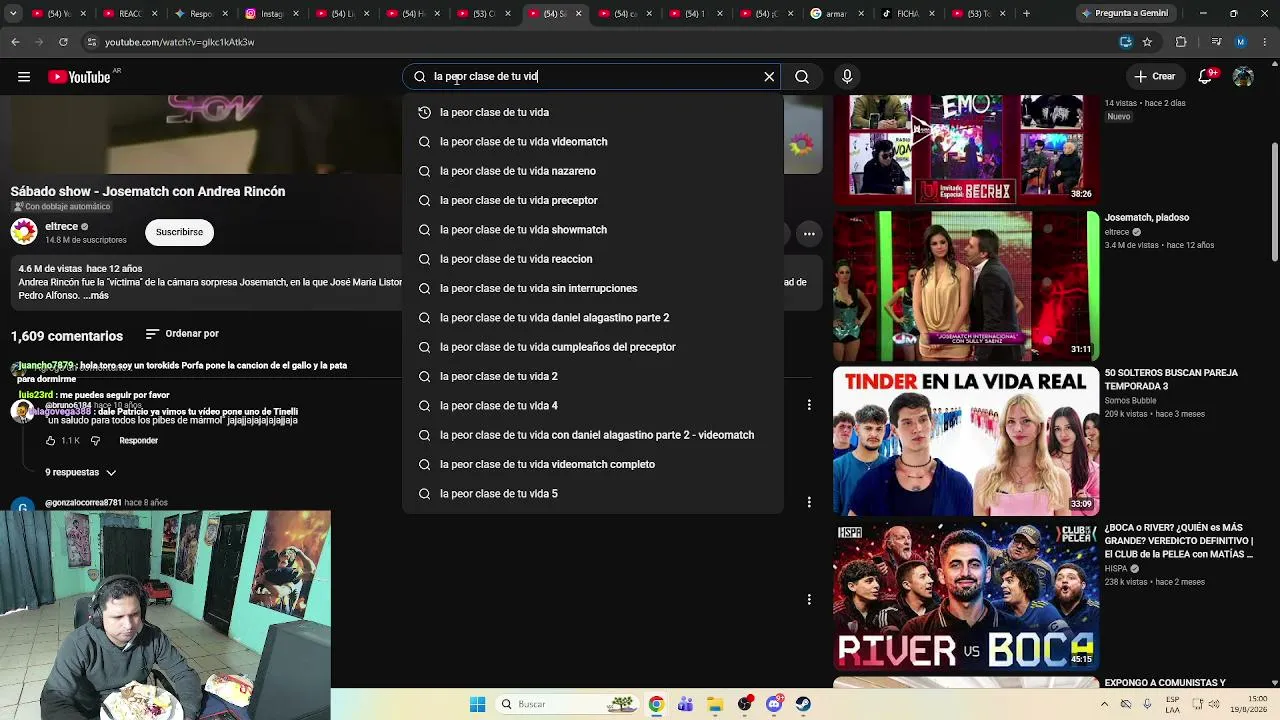This screenshot has width=1280, height=720.
Task: Select suggestion 'la peor clase de tu vida 2'
Action: (593, 376)
